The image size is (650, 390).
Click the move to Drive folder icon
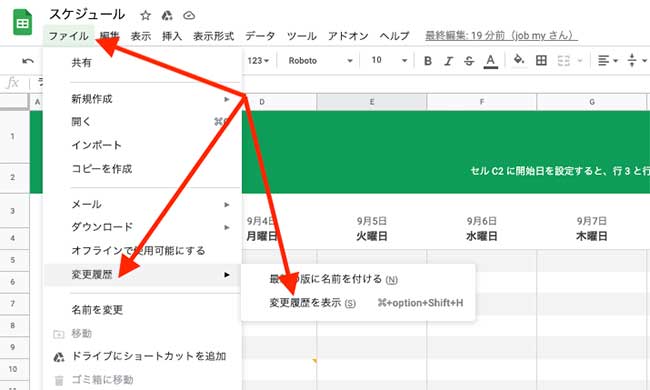click(167, 16)
